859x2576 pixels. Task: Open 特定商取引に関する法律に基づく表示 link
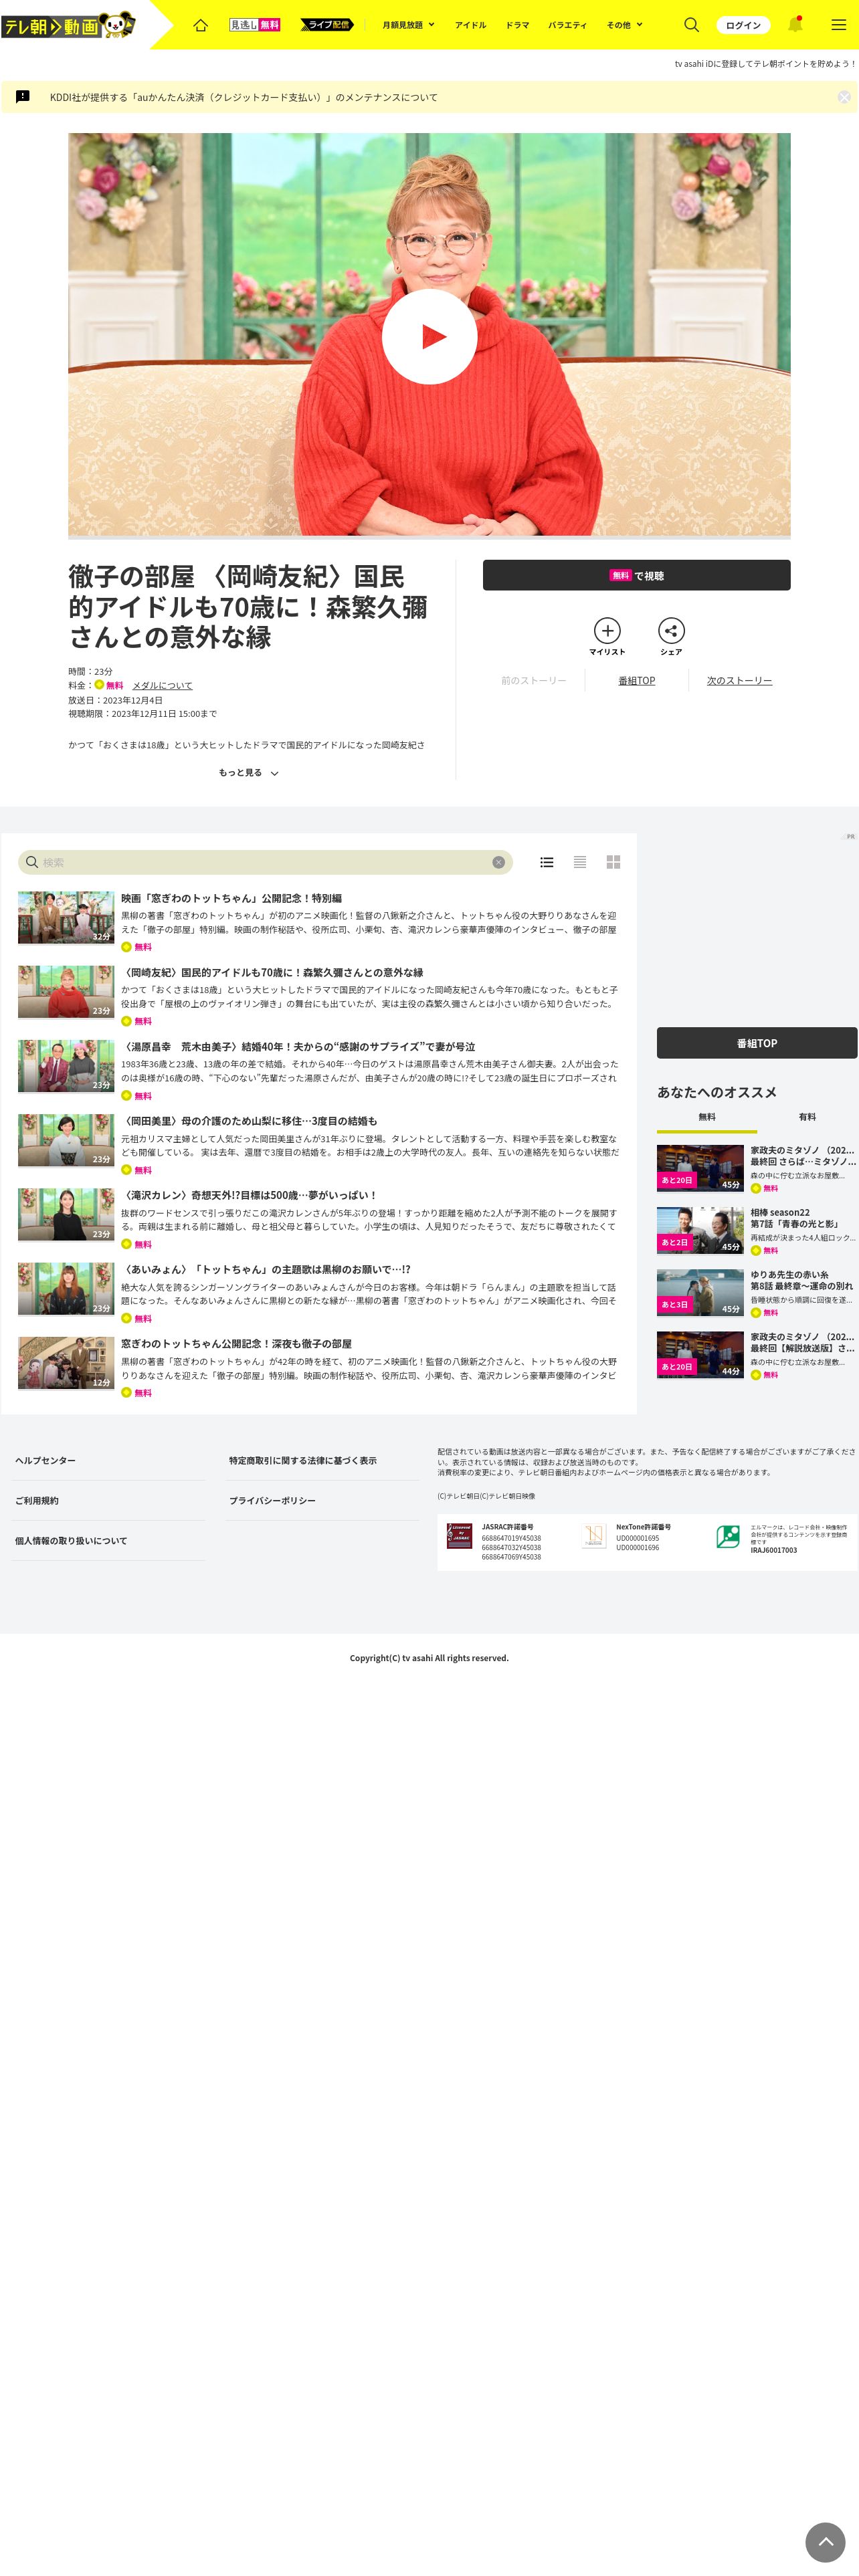[303, 1460]
